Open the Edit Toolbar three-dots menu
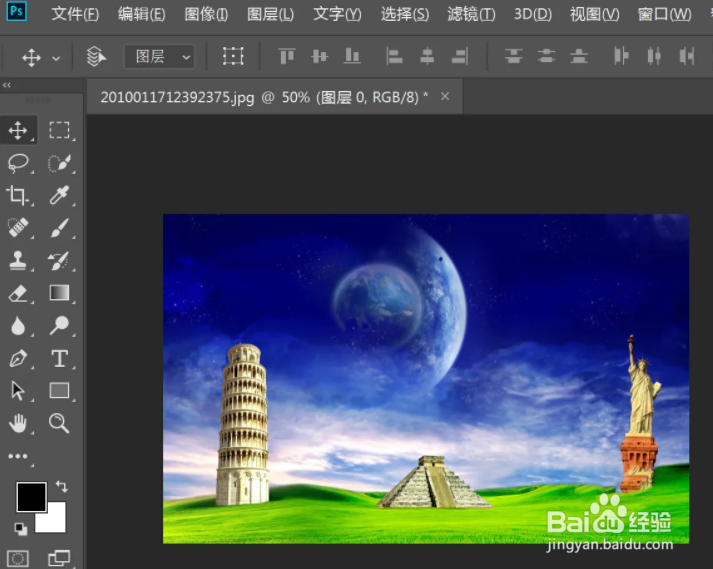This screenshot has height=569, width=713. (18, 456)
